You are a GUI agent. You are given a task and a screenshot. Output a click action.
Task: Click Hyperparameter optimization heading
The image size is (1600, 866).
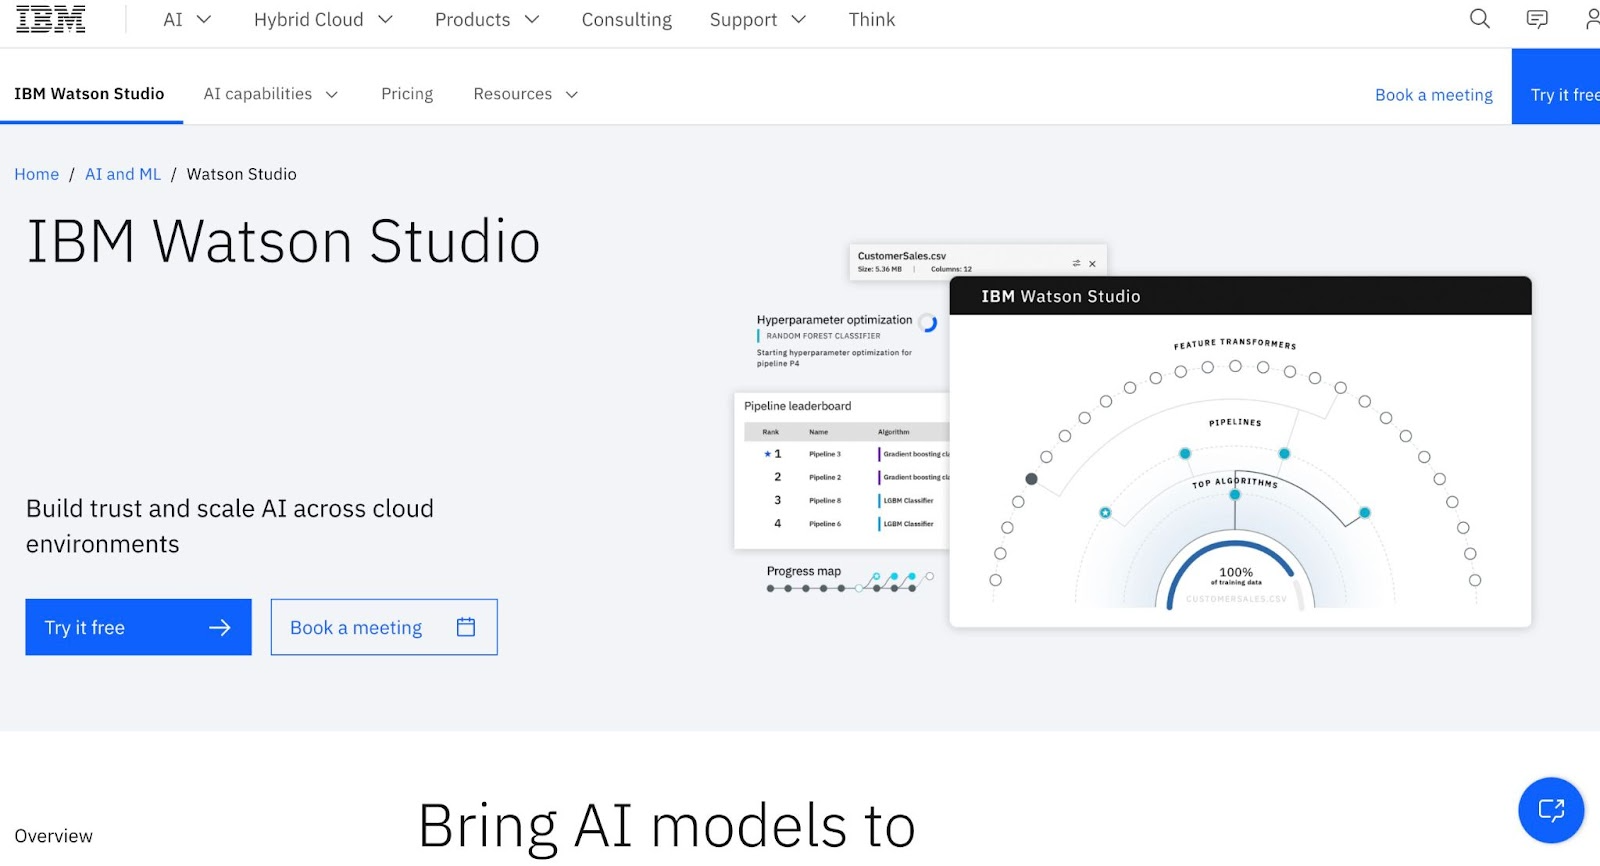click(834, 320)
